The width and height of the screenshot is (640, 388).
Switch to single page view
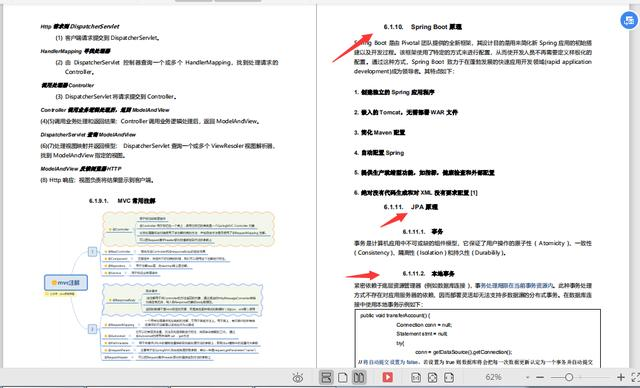(343, 377)
